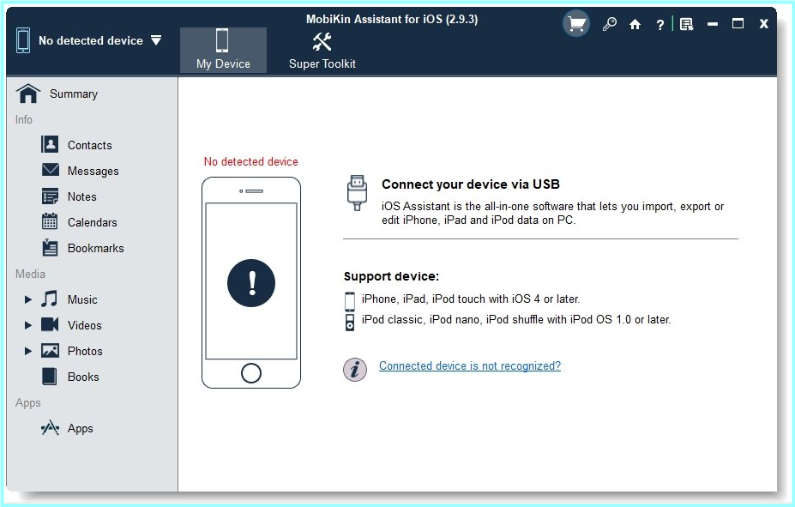
Task: Switch to the Super Toolkit tab
Action: click(x=322, y=50)
